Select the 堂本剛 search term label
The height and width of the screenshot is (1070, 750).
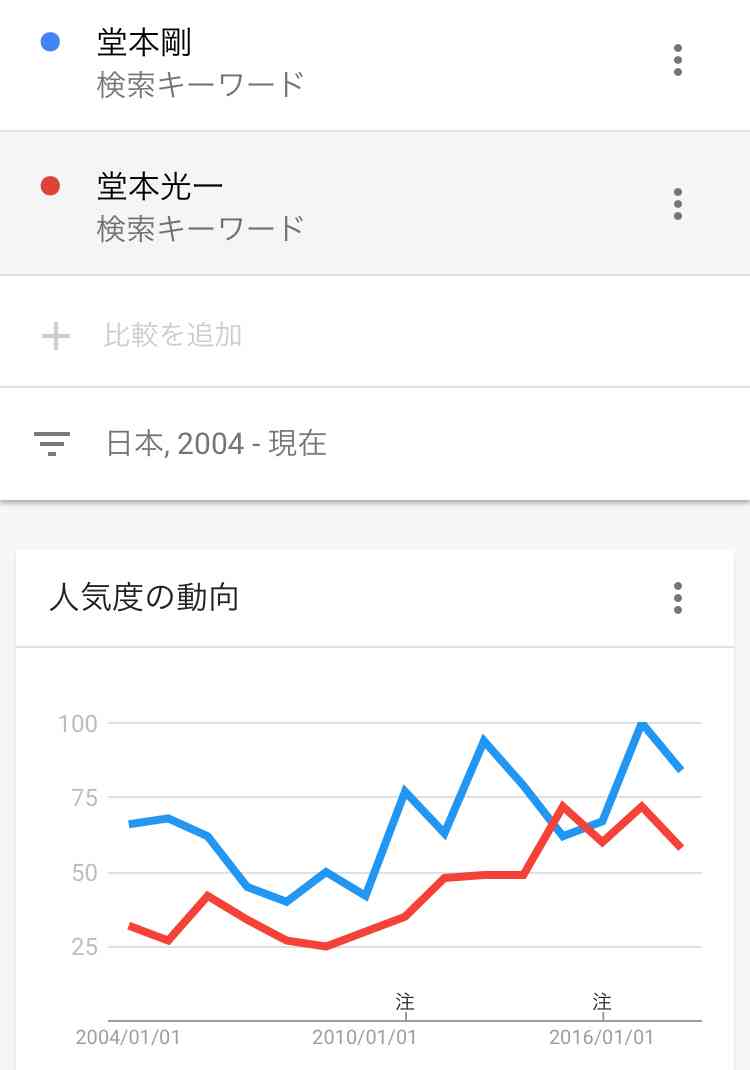144,42
